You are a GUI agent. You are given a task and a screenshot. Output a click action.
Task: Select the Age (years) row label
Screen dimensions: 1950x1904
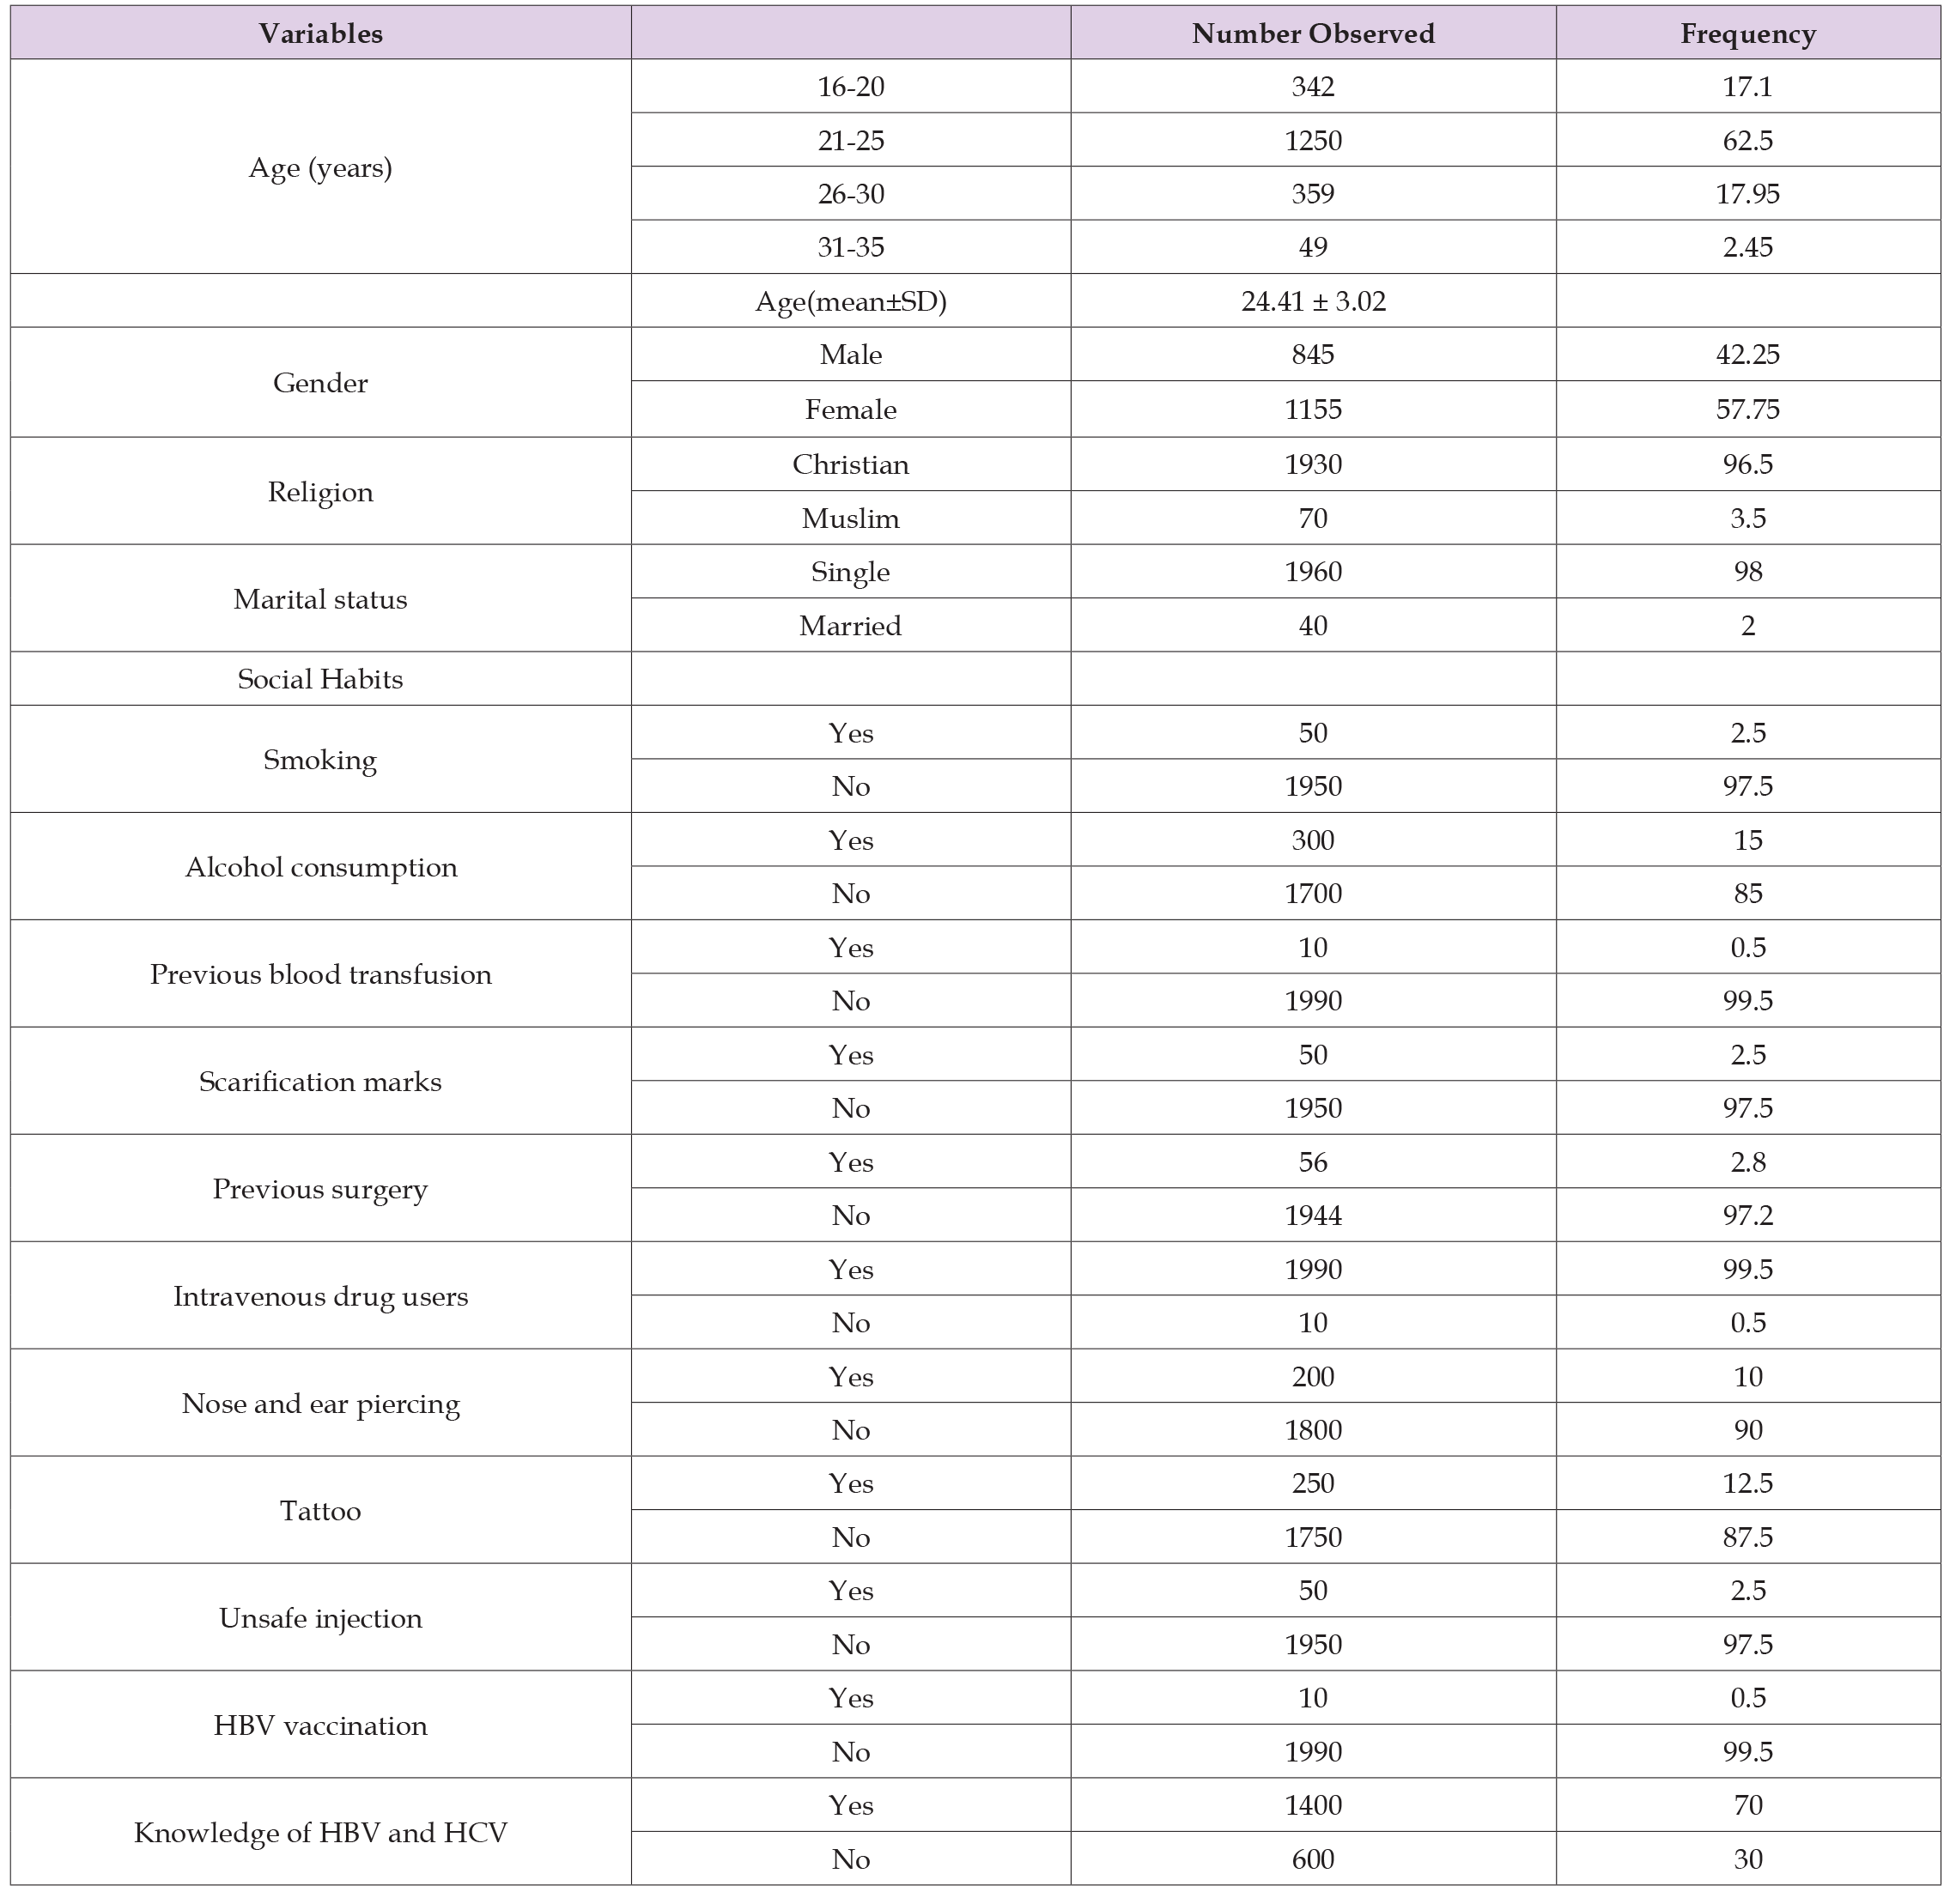320,168
